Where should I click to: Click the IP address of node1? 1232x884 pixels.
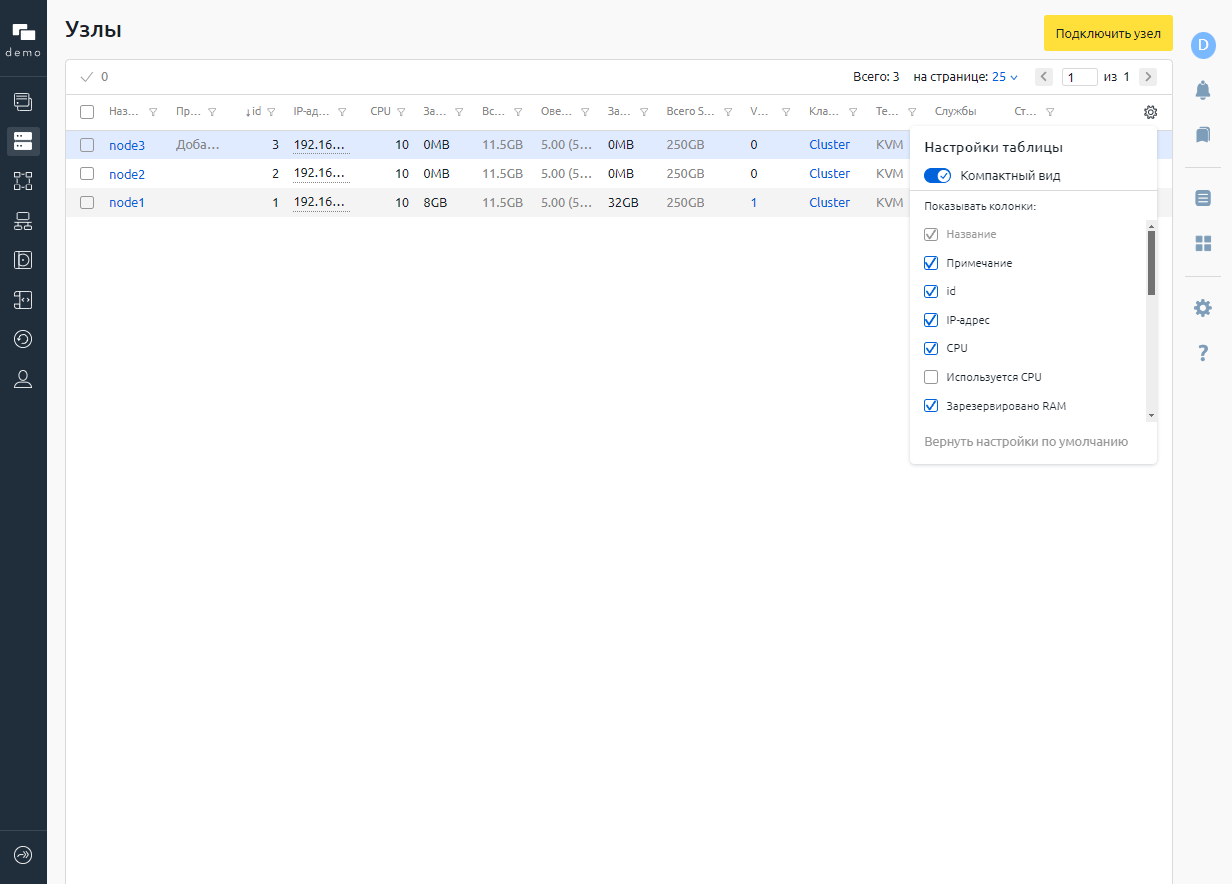tap(321, 202)
